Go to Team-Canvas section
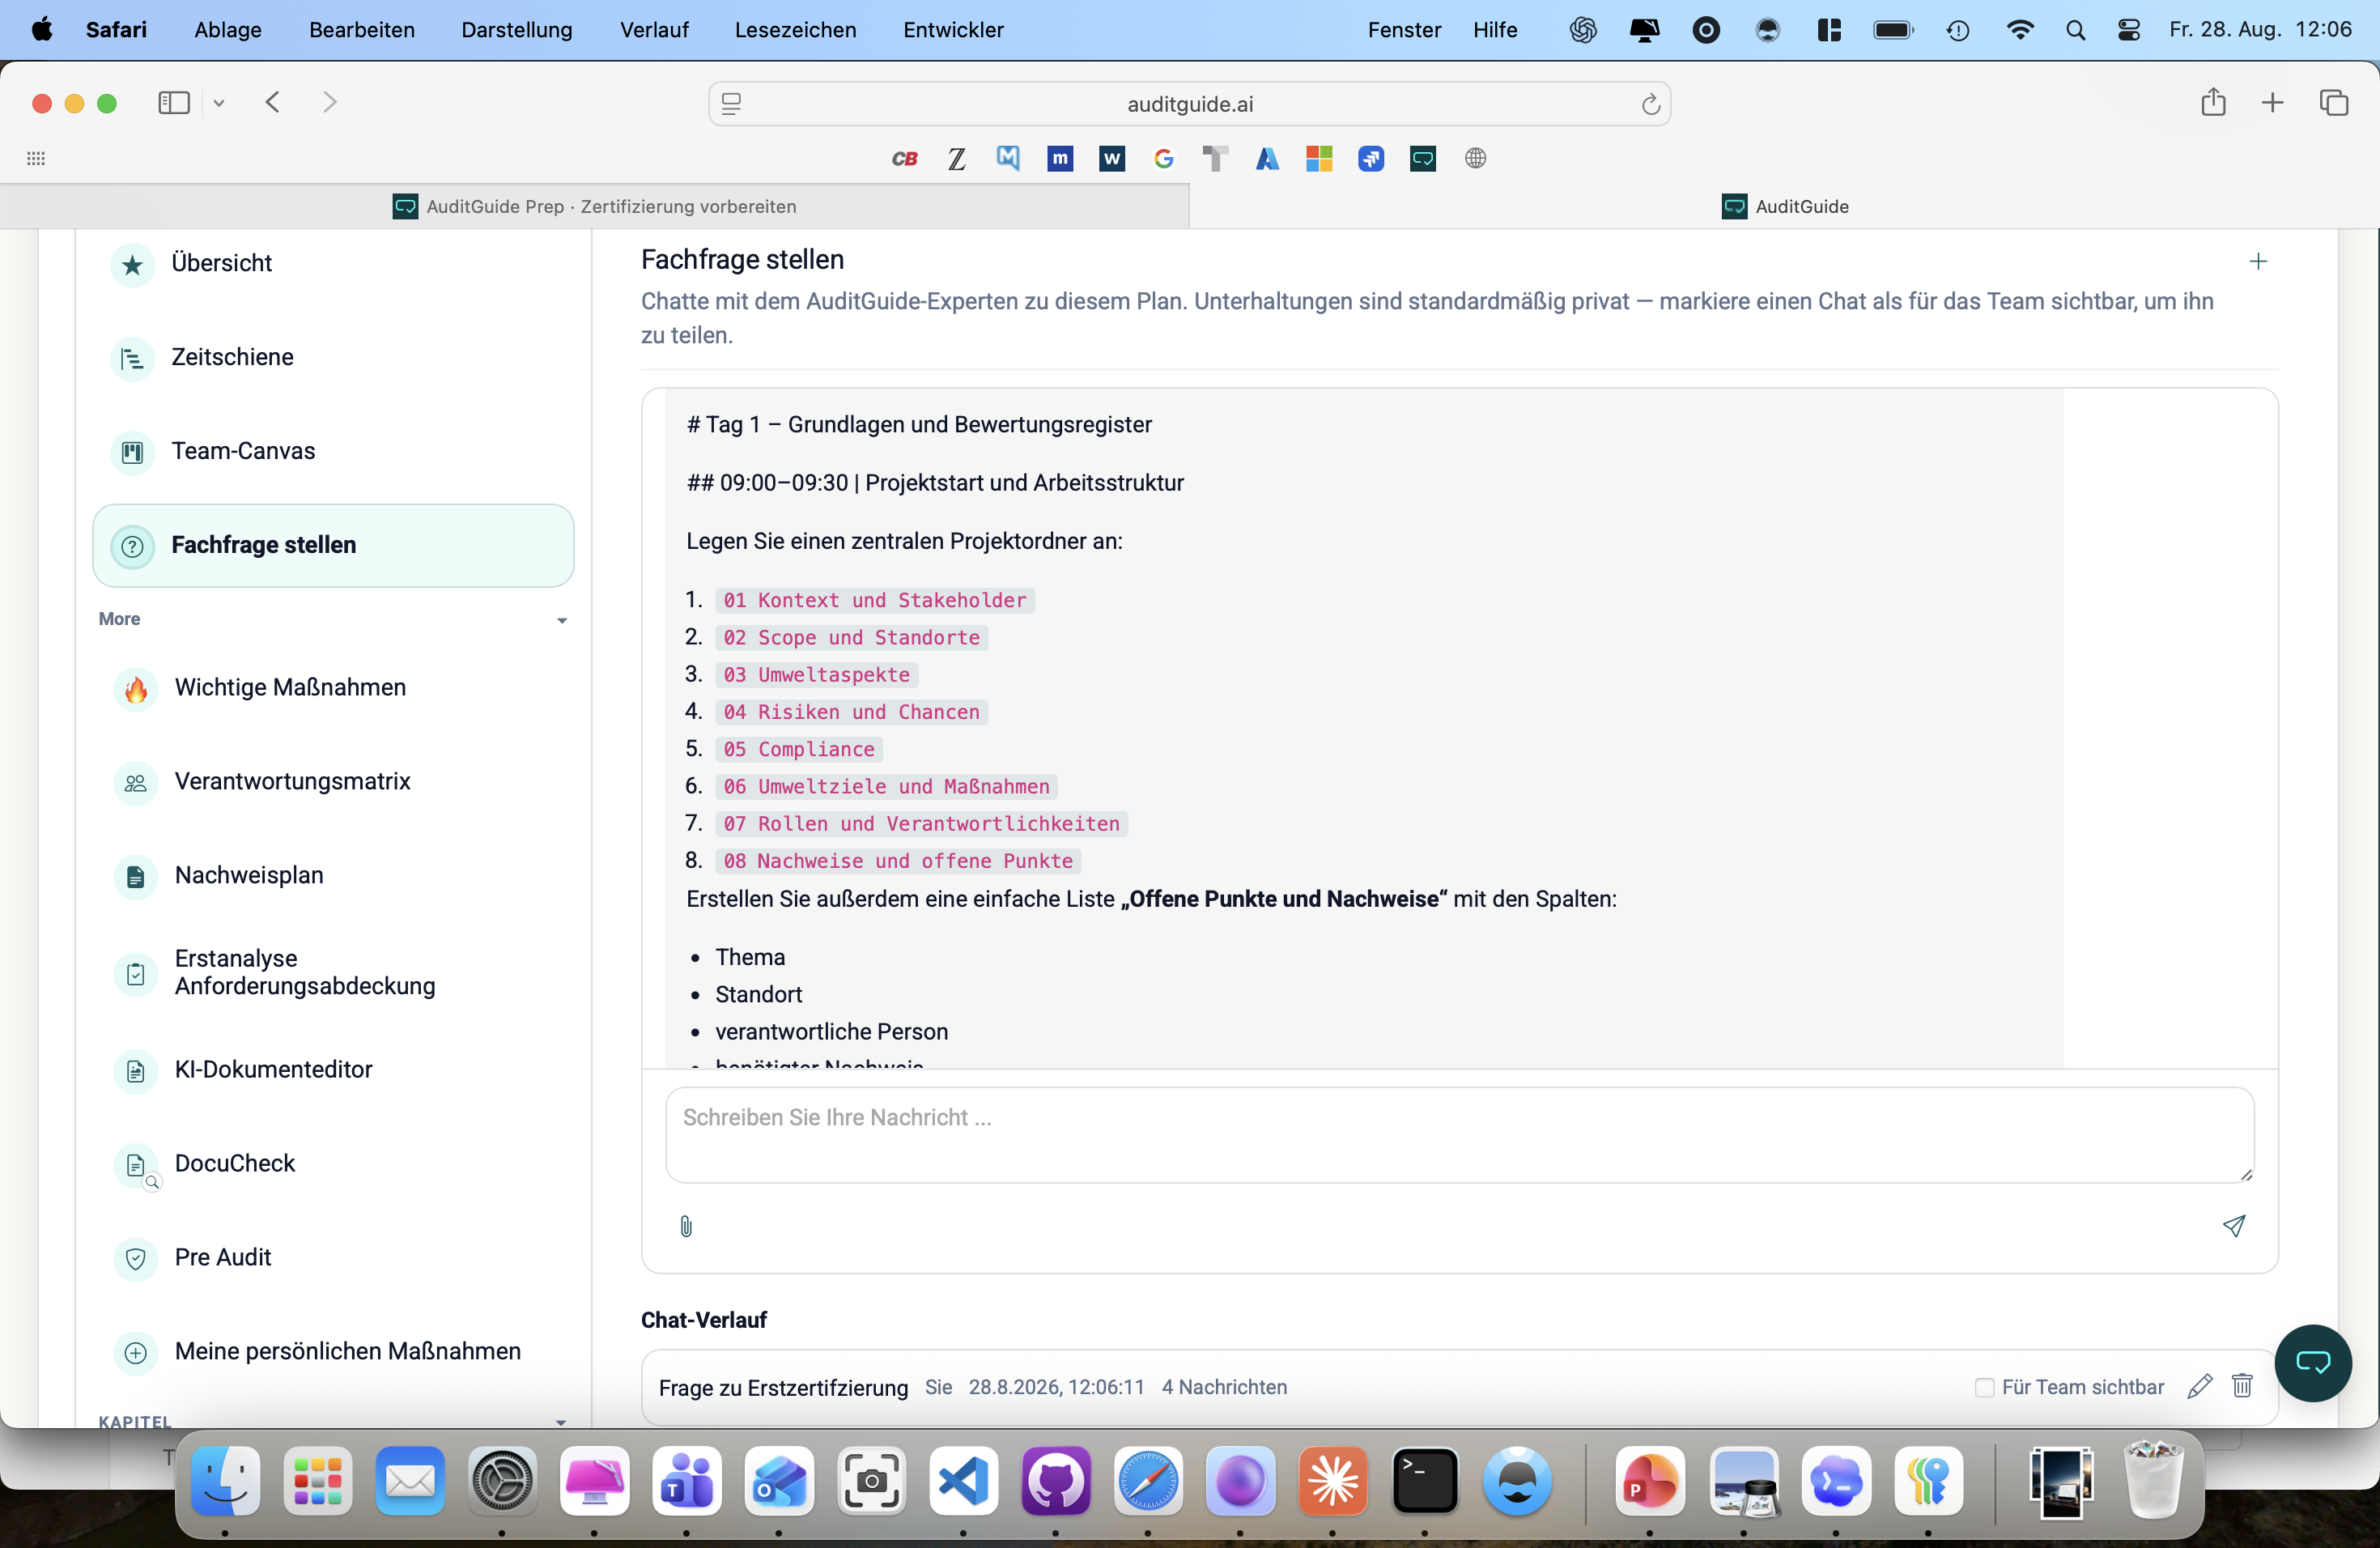This screenshot has width=2380, height=1548. click(x=243, y=451)
